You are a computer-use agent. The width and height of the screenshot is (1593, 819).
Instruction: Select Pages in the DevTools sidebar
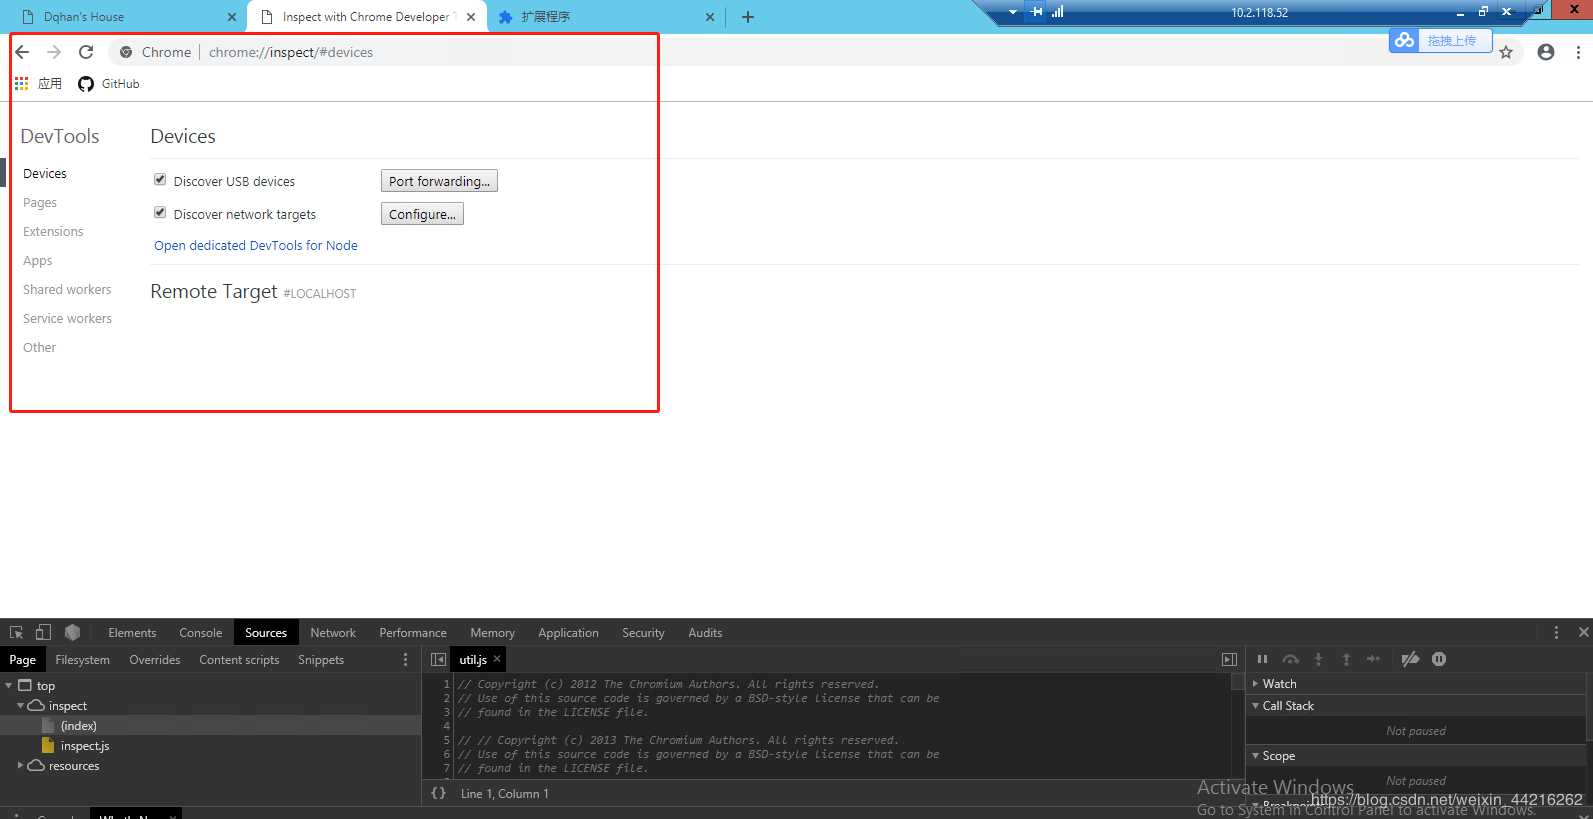click(40, 202)
